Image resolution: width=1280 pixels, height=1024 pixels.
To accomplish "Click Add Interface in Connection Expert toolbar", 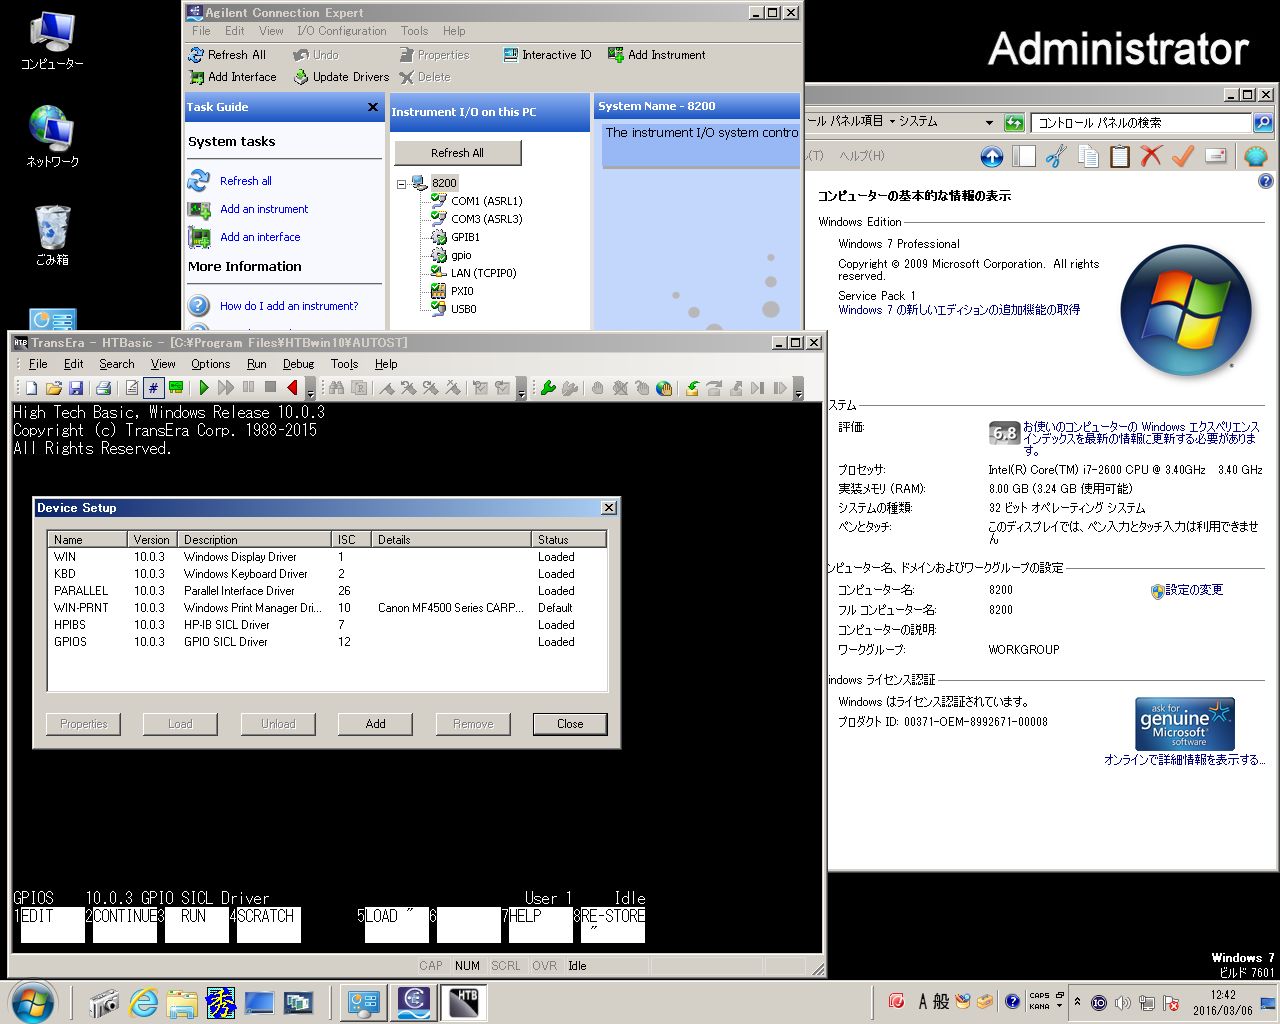I will pyautogui.click(x=233, y=77).
